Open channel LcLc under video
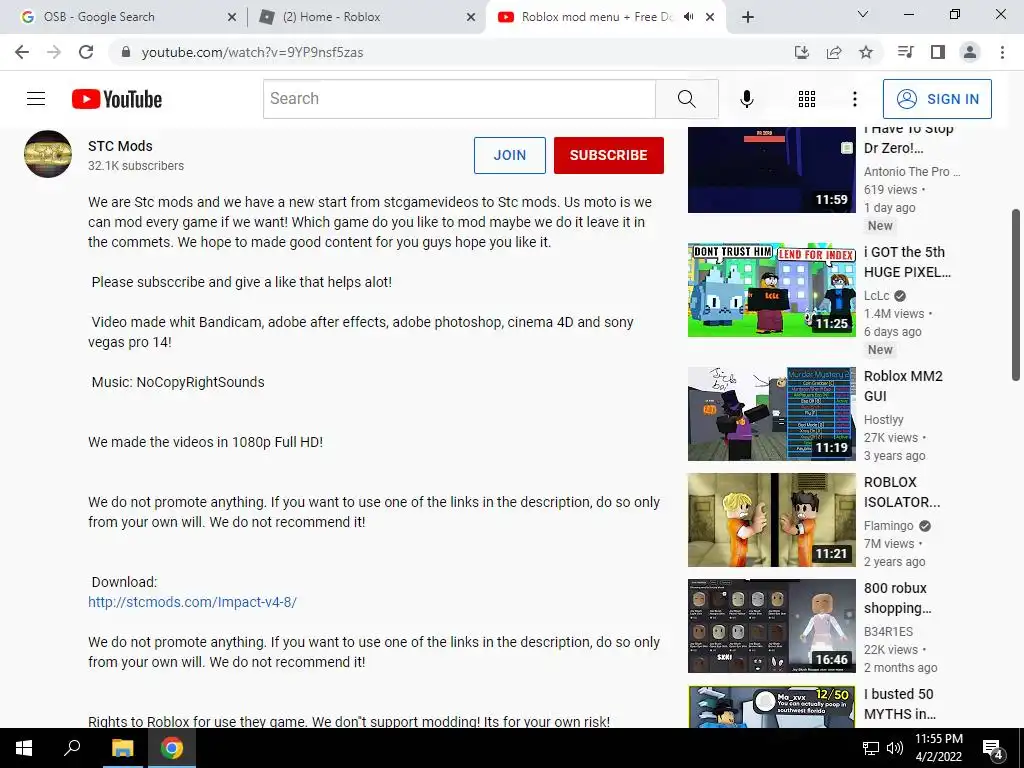Screen dimensions: 1024x768 click(876, 296)
